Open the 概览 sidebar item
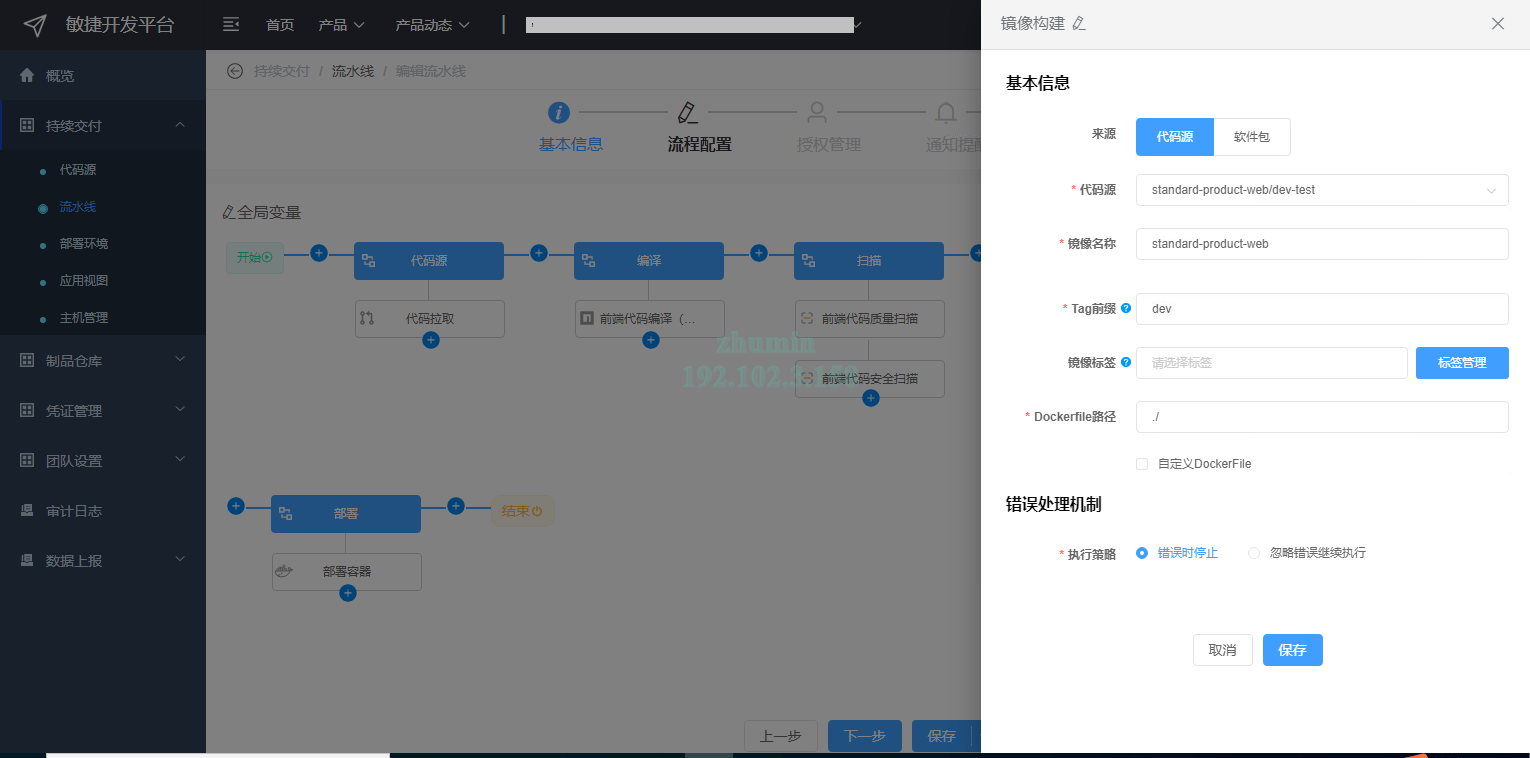Viewport: 1530px width, 758px height. click(x=103, y=75)
